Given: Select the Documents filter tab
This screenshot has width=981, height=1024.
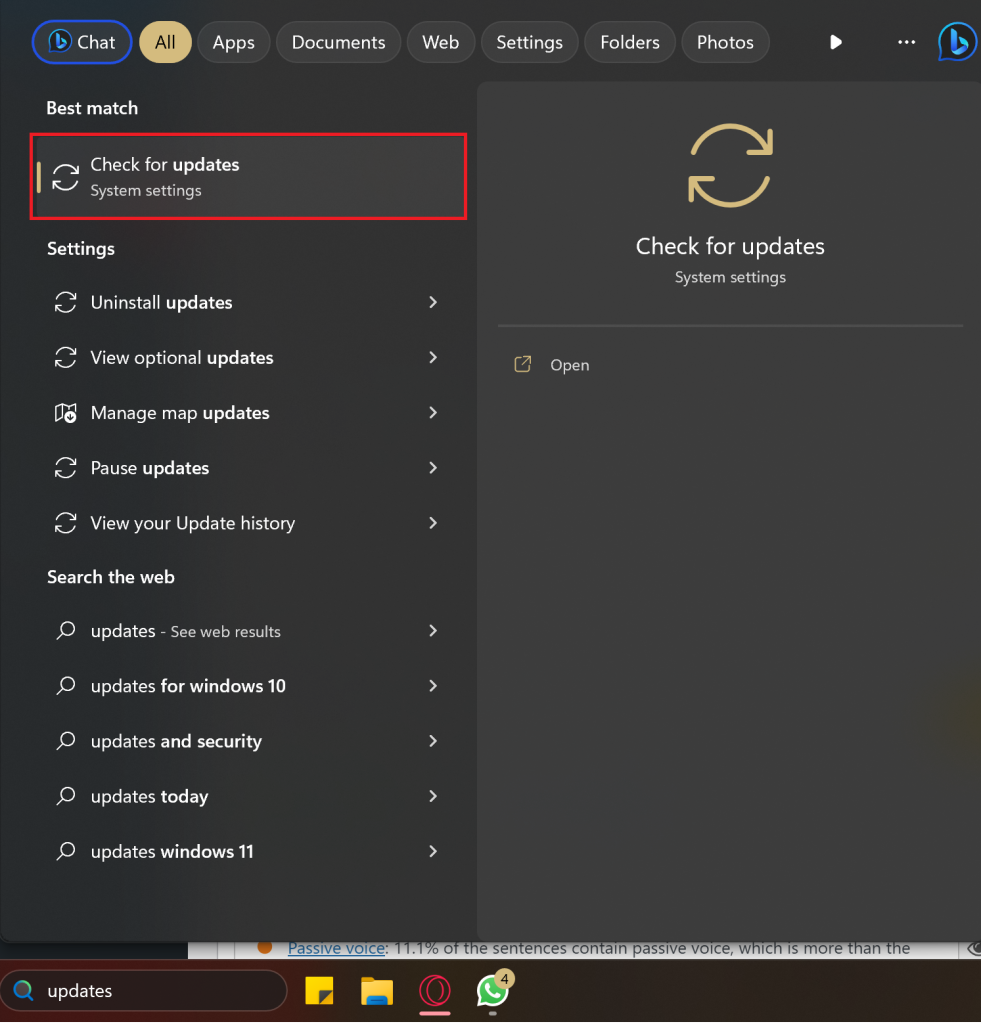Looking at the screenshot, I should 338,42.
